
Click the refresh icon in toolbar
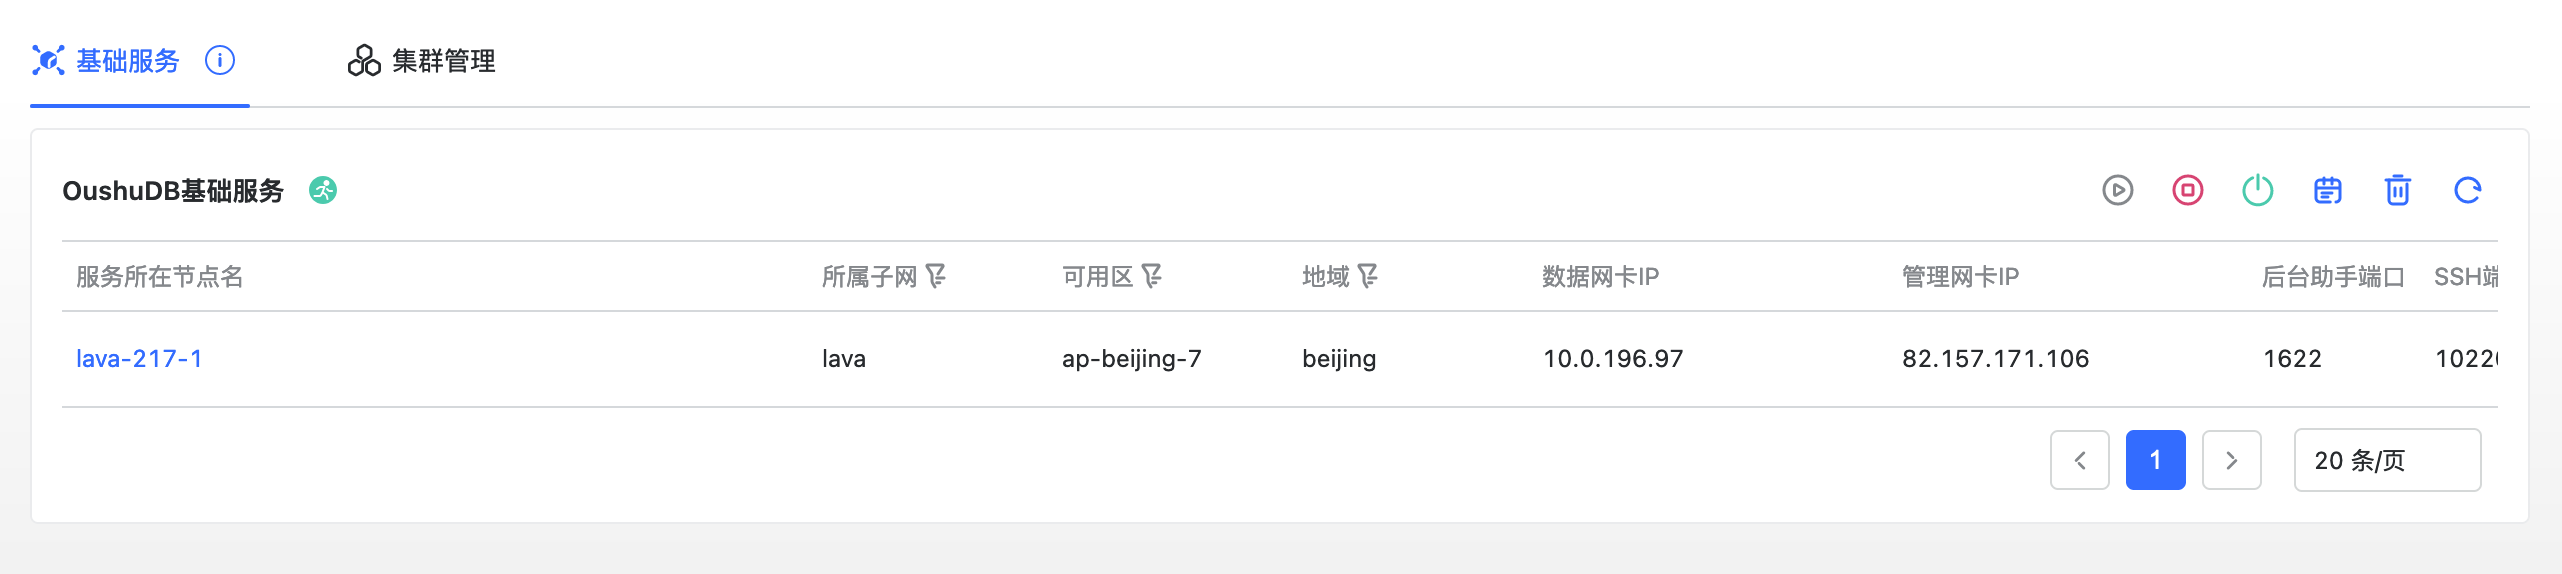(2467, 190)
